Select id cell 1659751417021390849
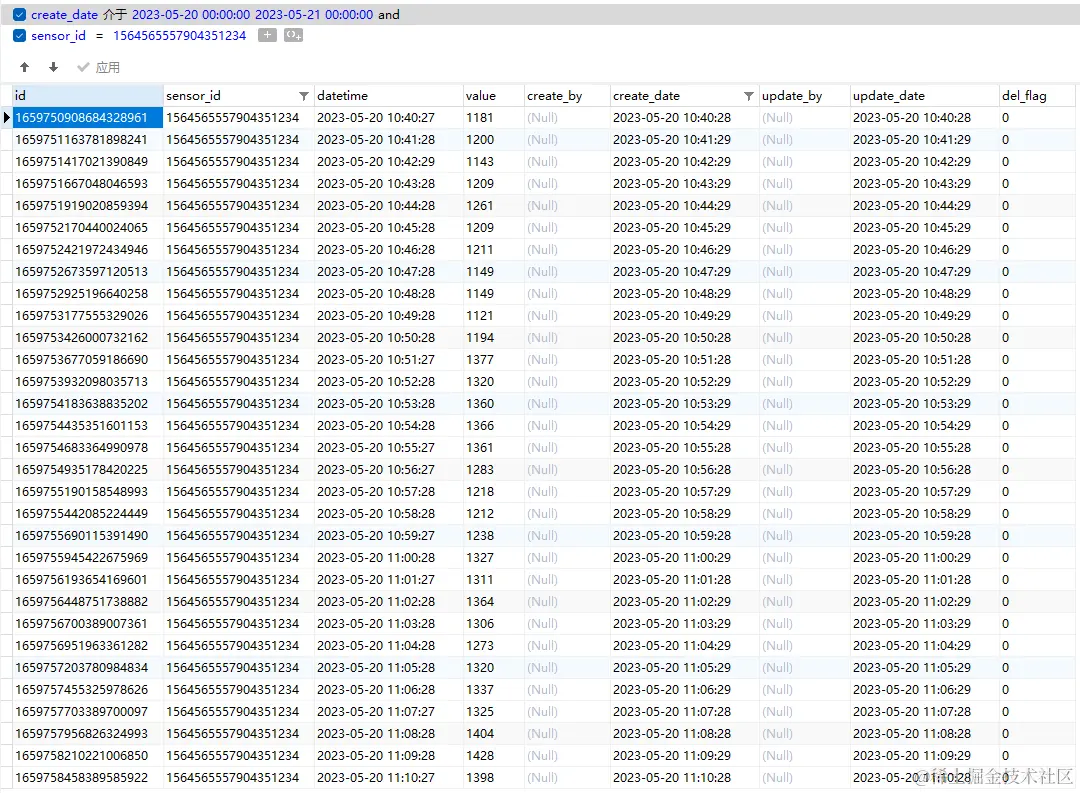This screenshot has height=793, width=1080. [87, 162]
